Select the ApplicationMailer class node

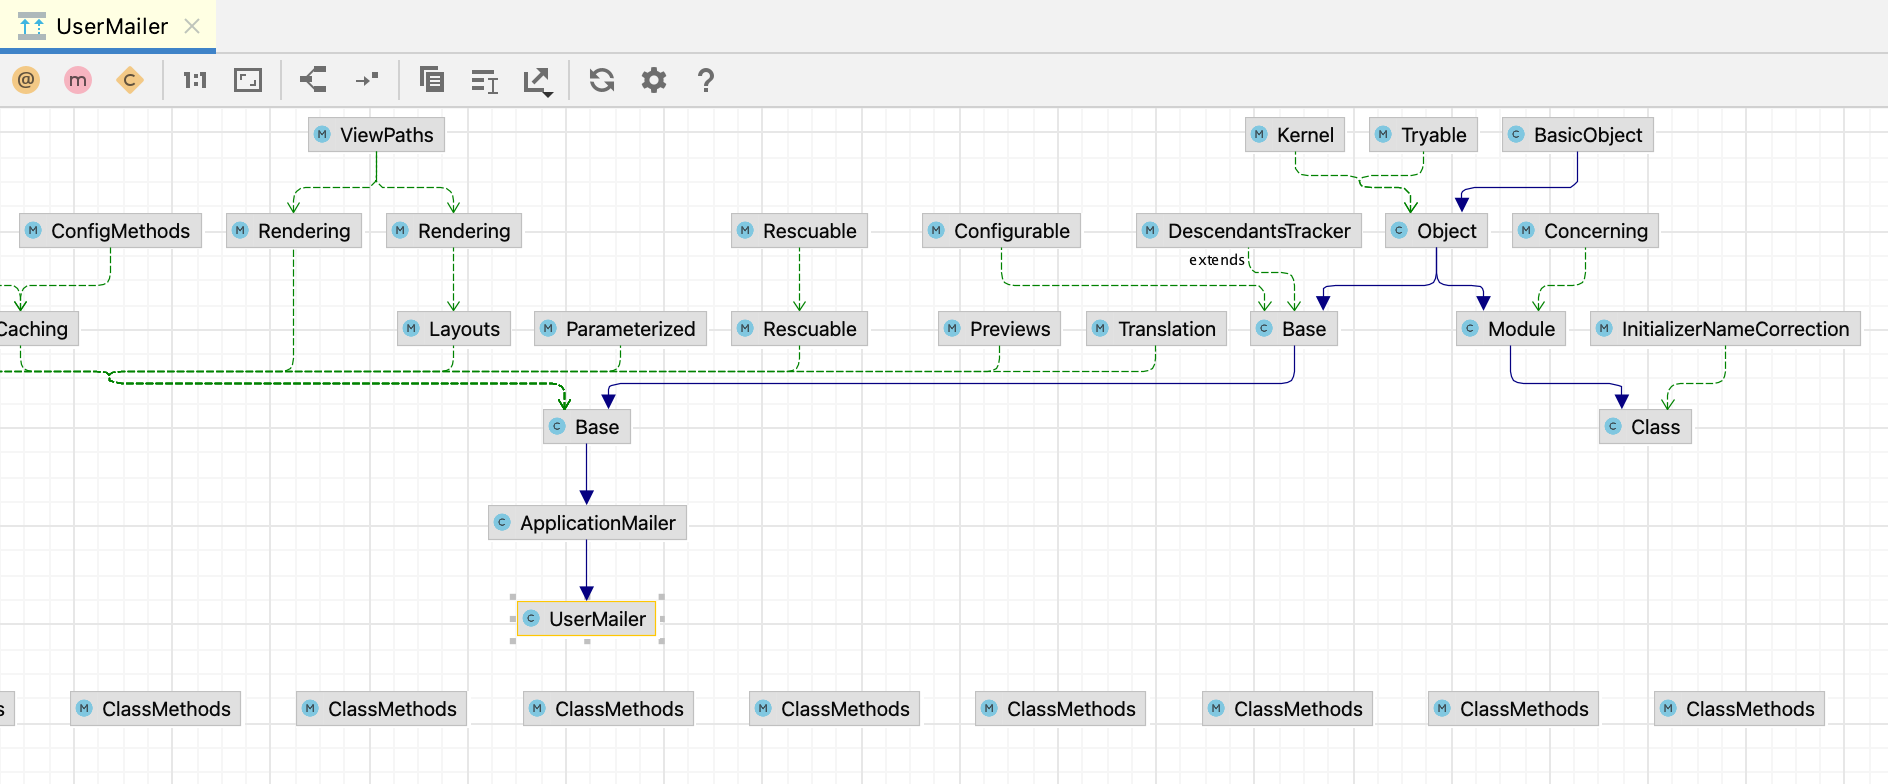click(x=587, y=523)
